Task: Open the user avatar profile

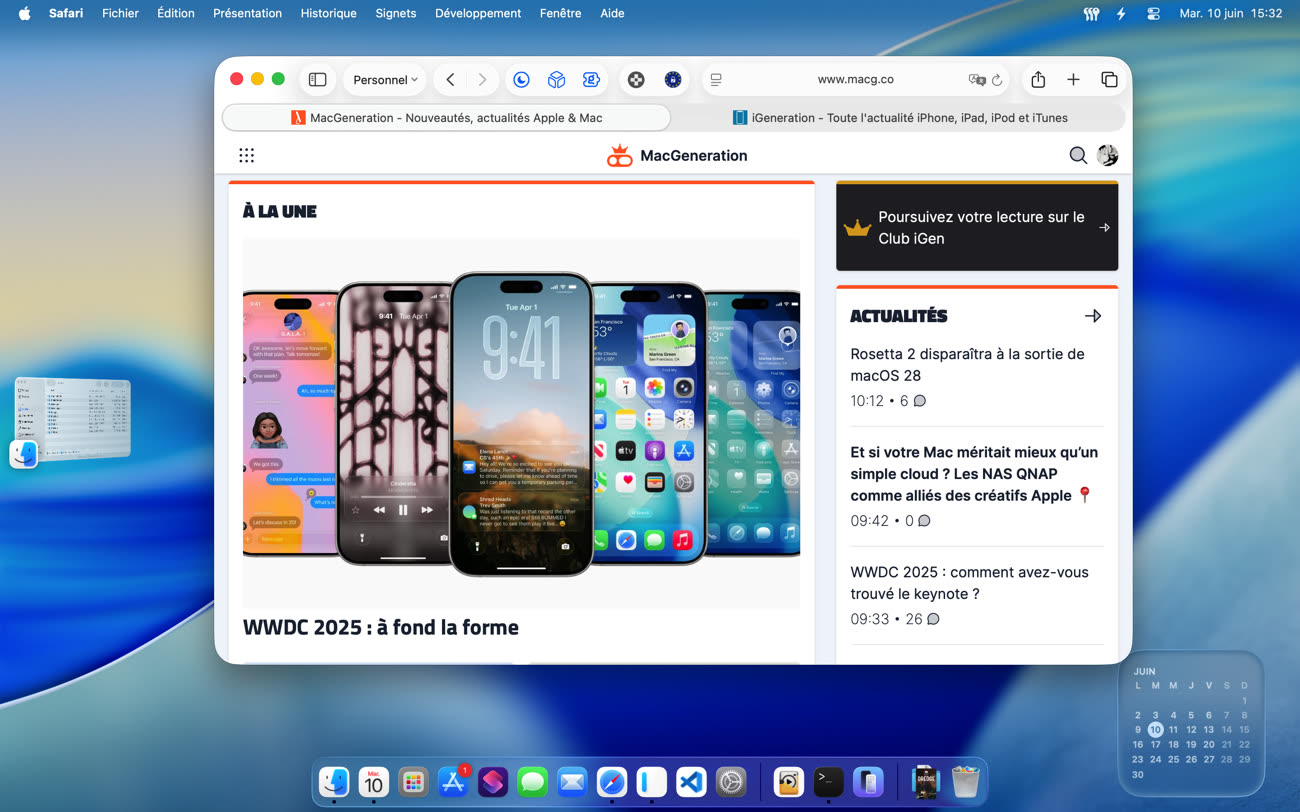Action: 1107,155
